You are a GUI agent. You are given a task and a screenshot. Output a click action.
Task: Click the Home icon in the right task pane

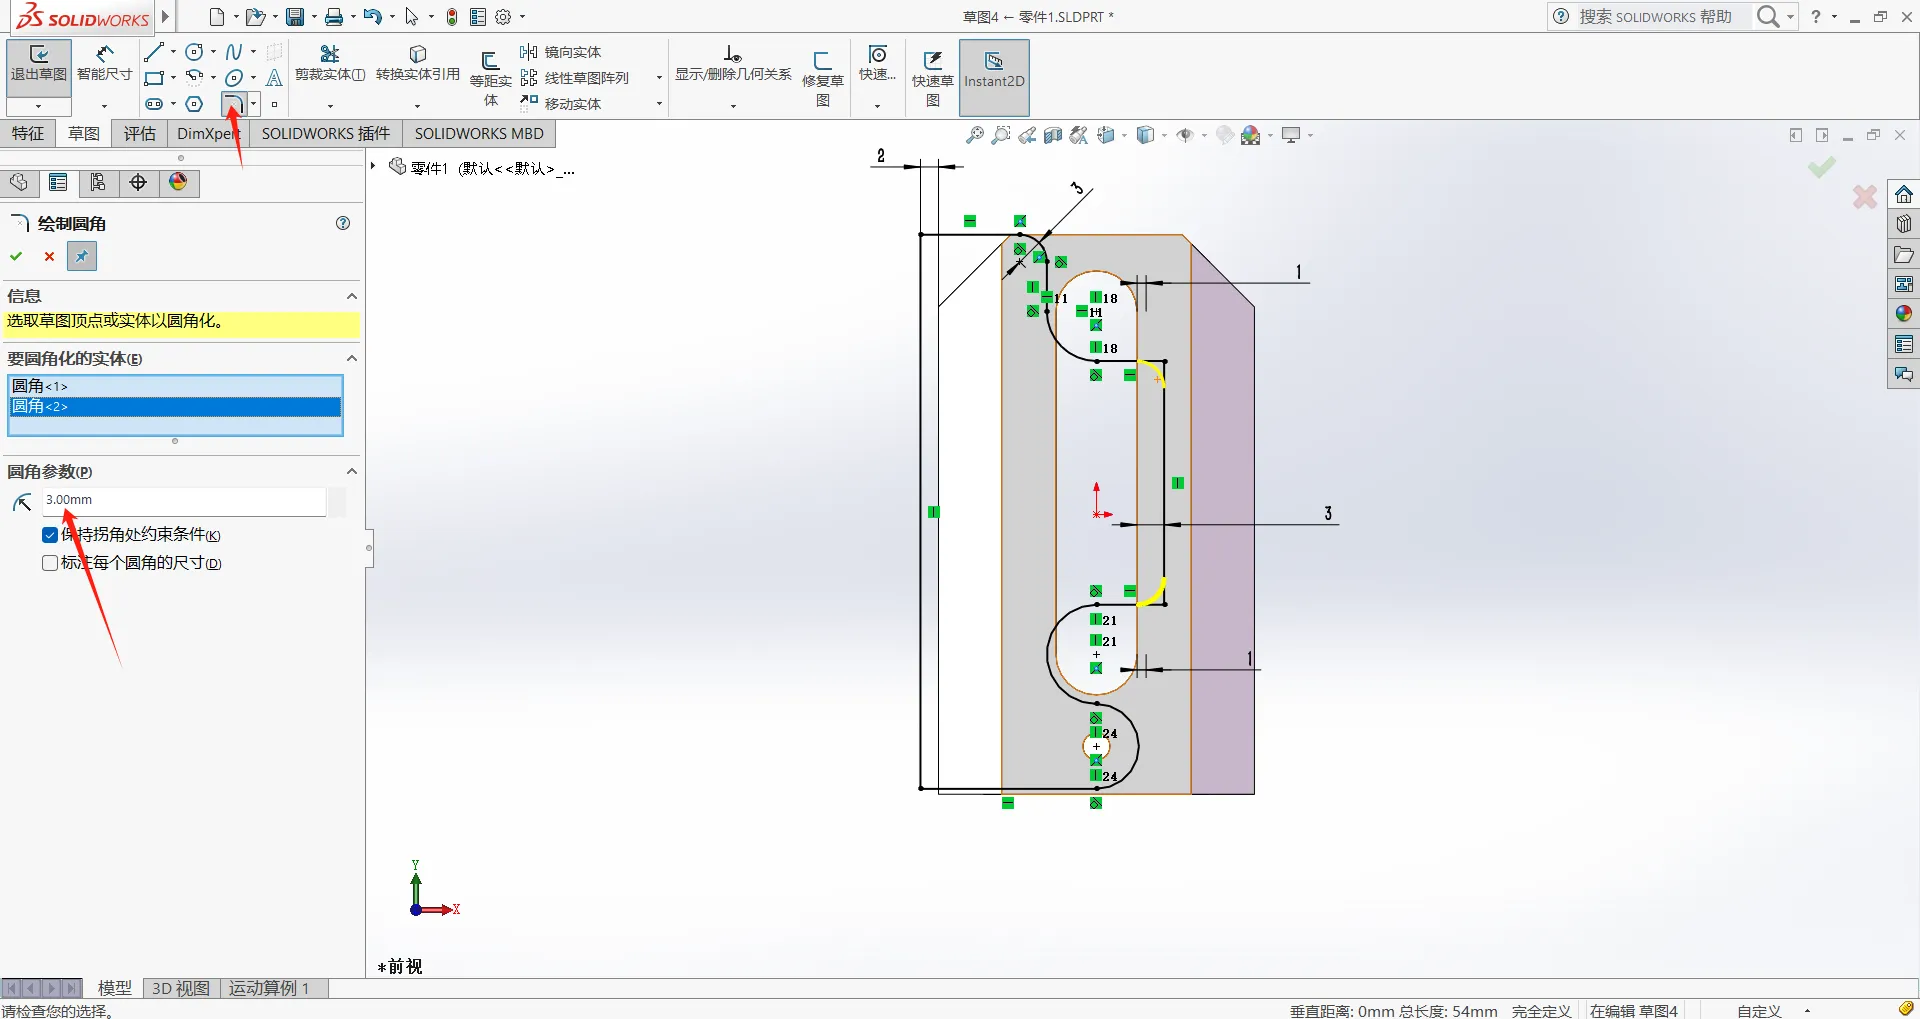(x=1903, y=195)
